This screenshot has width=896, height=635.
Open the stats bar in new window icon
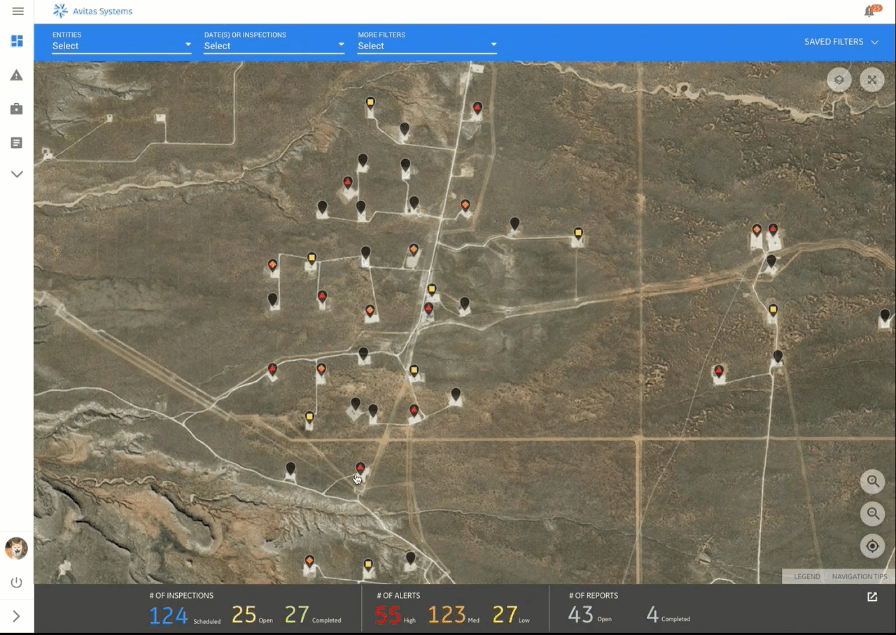click(872, 597)
